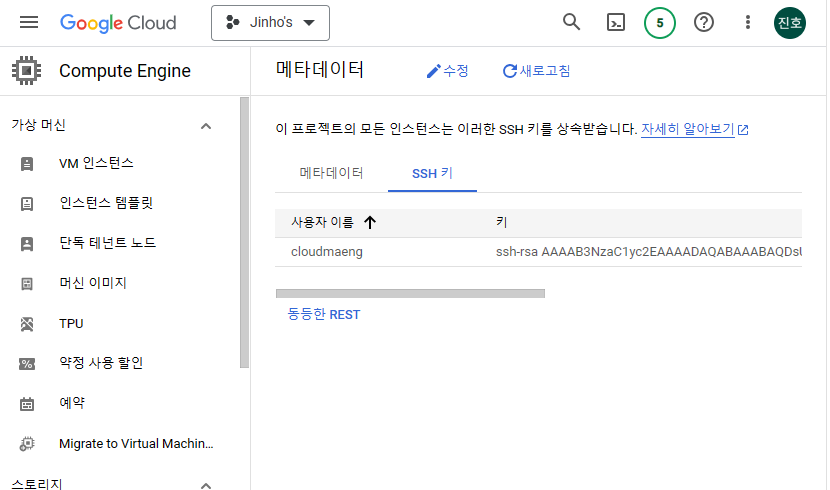Switch to the 메타데이터 tab
The width and height of the screenshot is (830, 490).
pos(331,173)
